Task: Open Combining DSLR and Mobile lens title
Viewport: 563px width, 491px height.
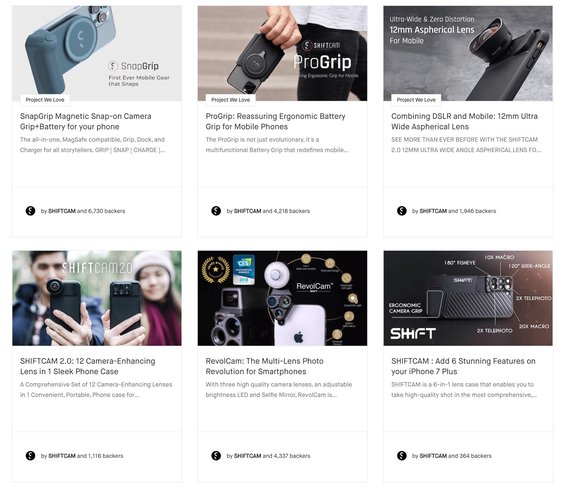Action: (x=464, y=121)
